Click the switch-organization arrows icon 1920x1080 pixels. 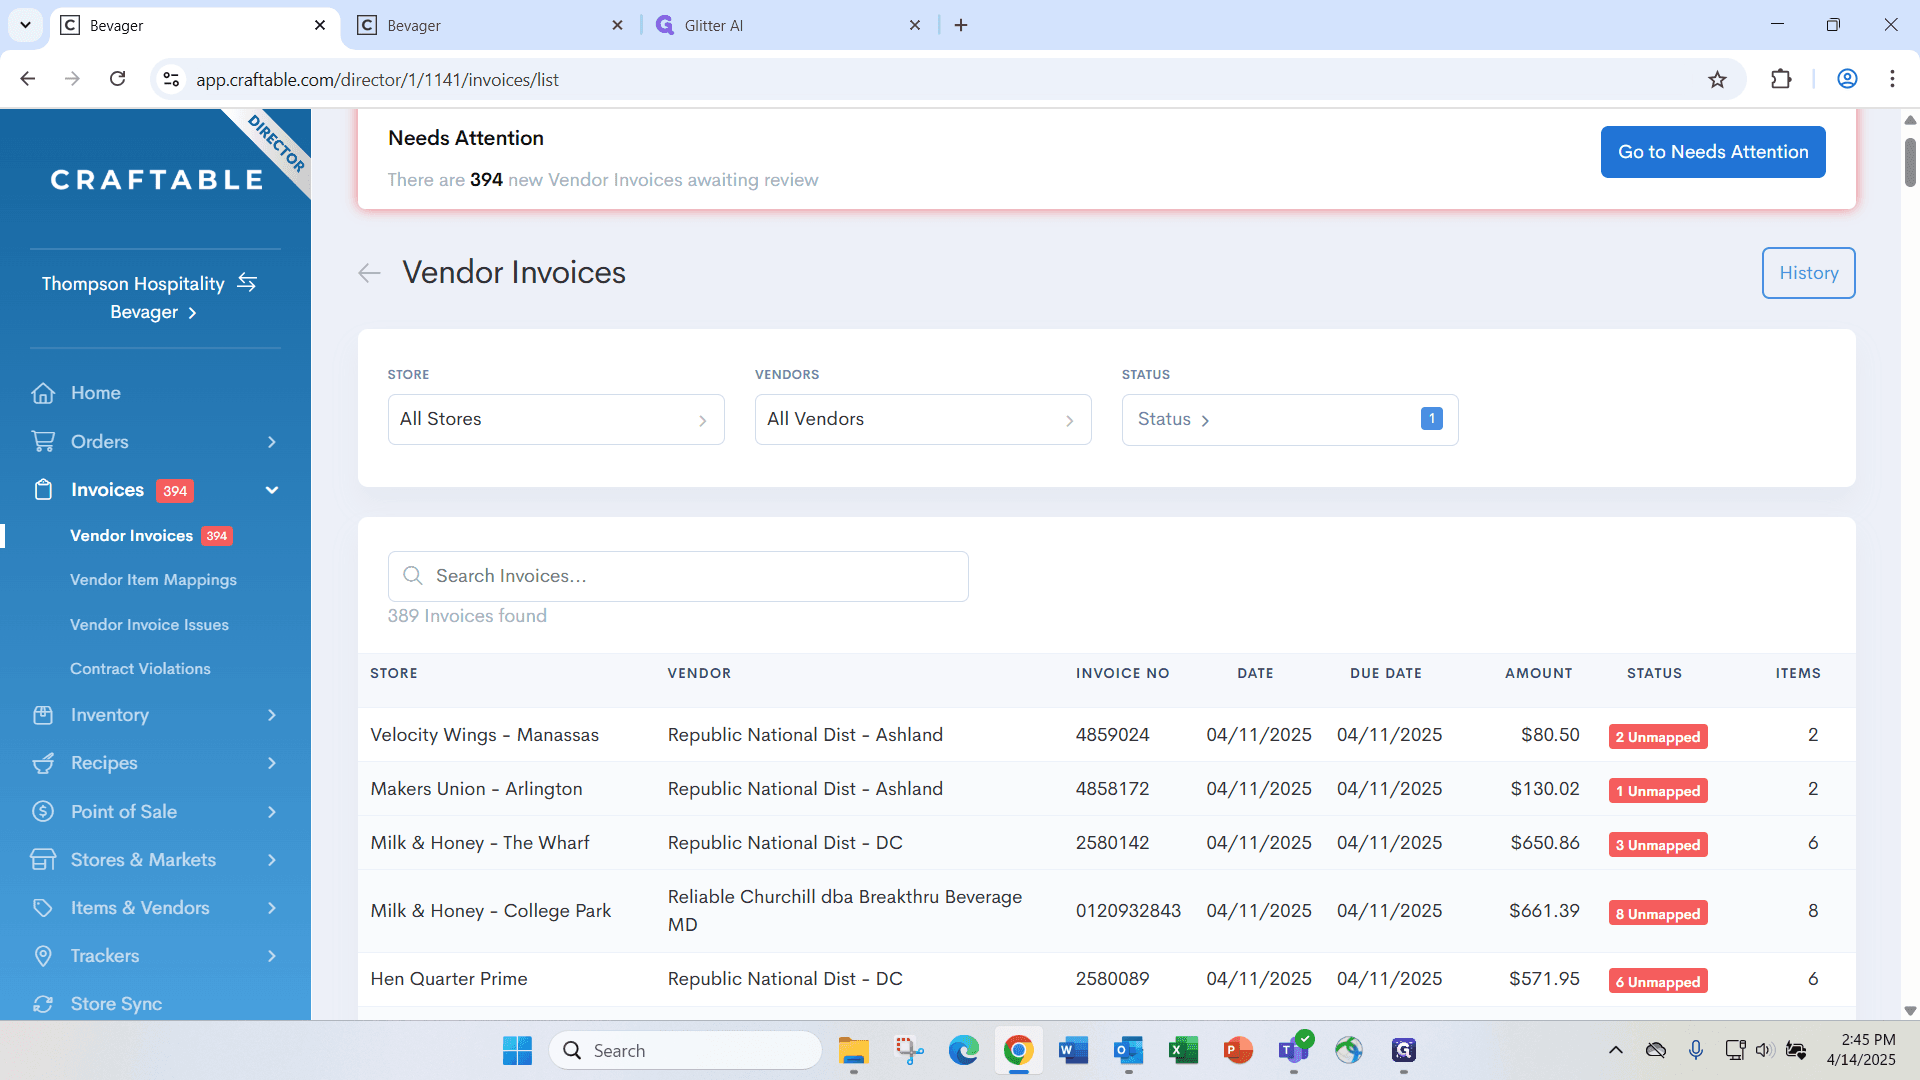(247, 283)
